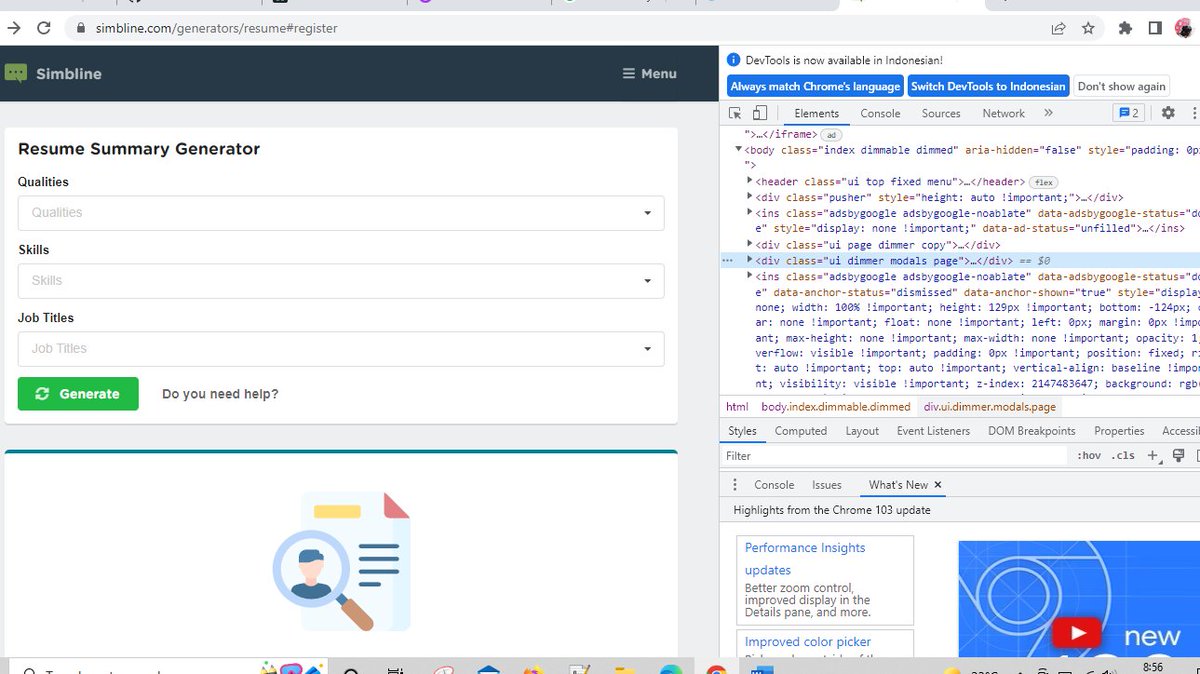Toggle the .cls element classes panel
1200x674 pixels.
point(1124,456)
